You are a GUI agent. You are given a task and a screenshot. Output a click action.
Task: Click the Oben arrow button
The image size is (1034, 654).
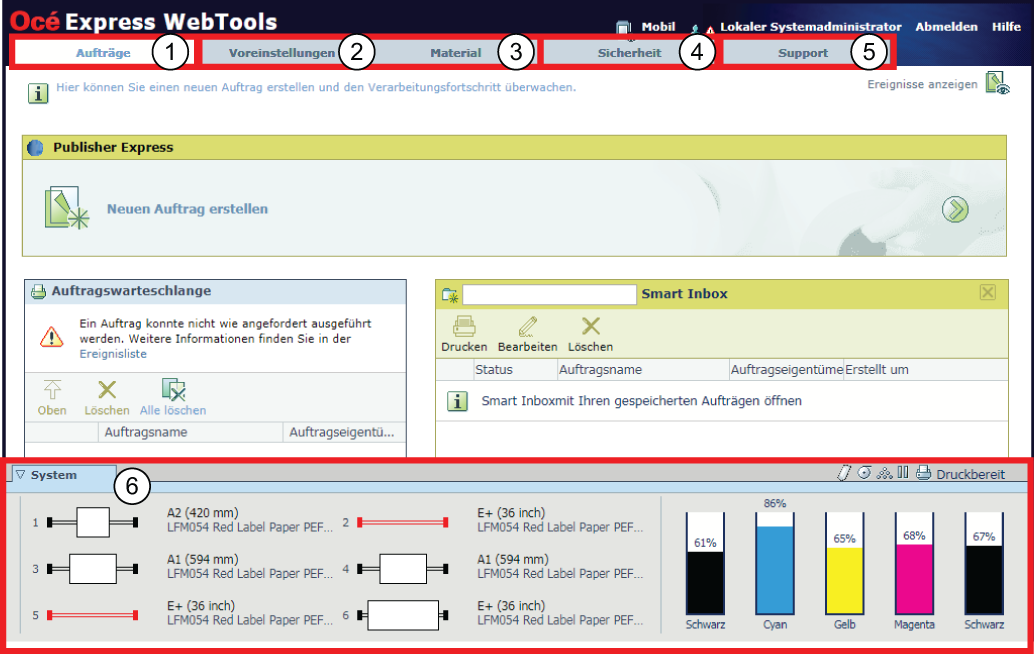(x=52, y=398)
